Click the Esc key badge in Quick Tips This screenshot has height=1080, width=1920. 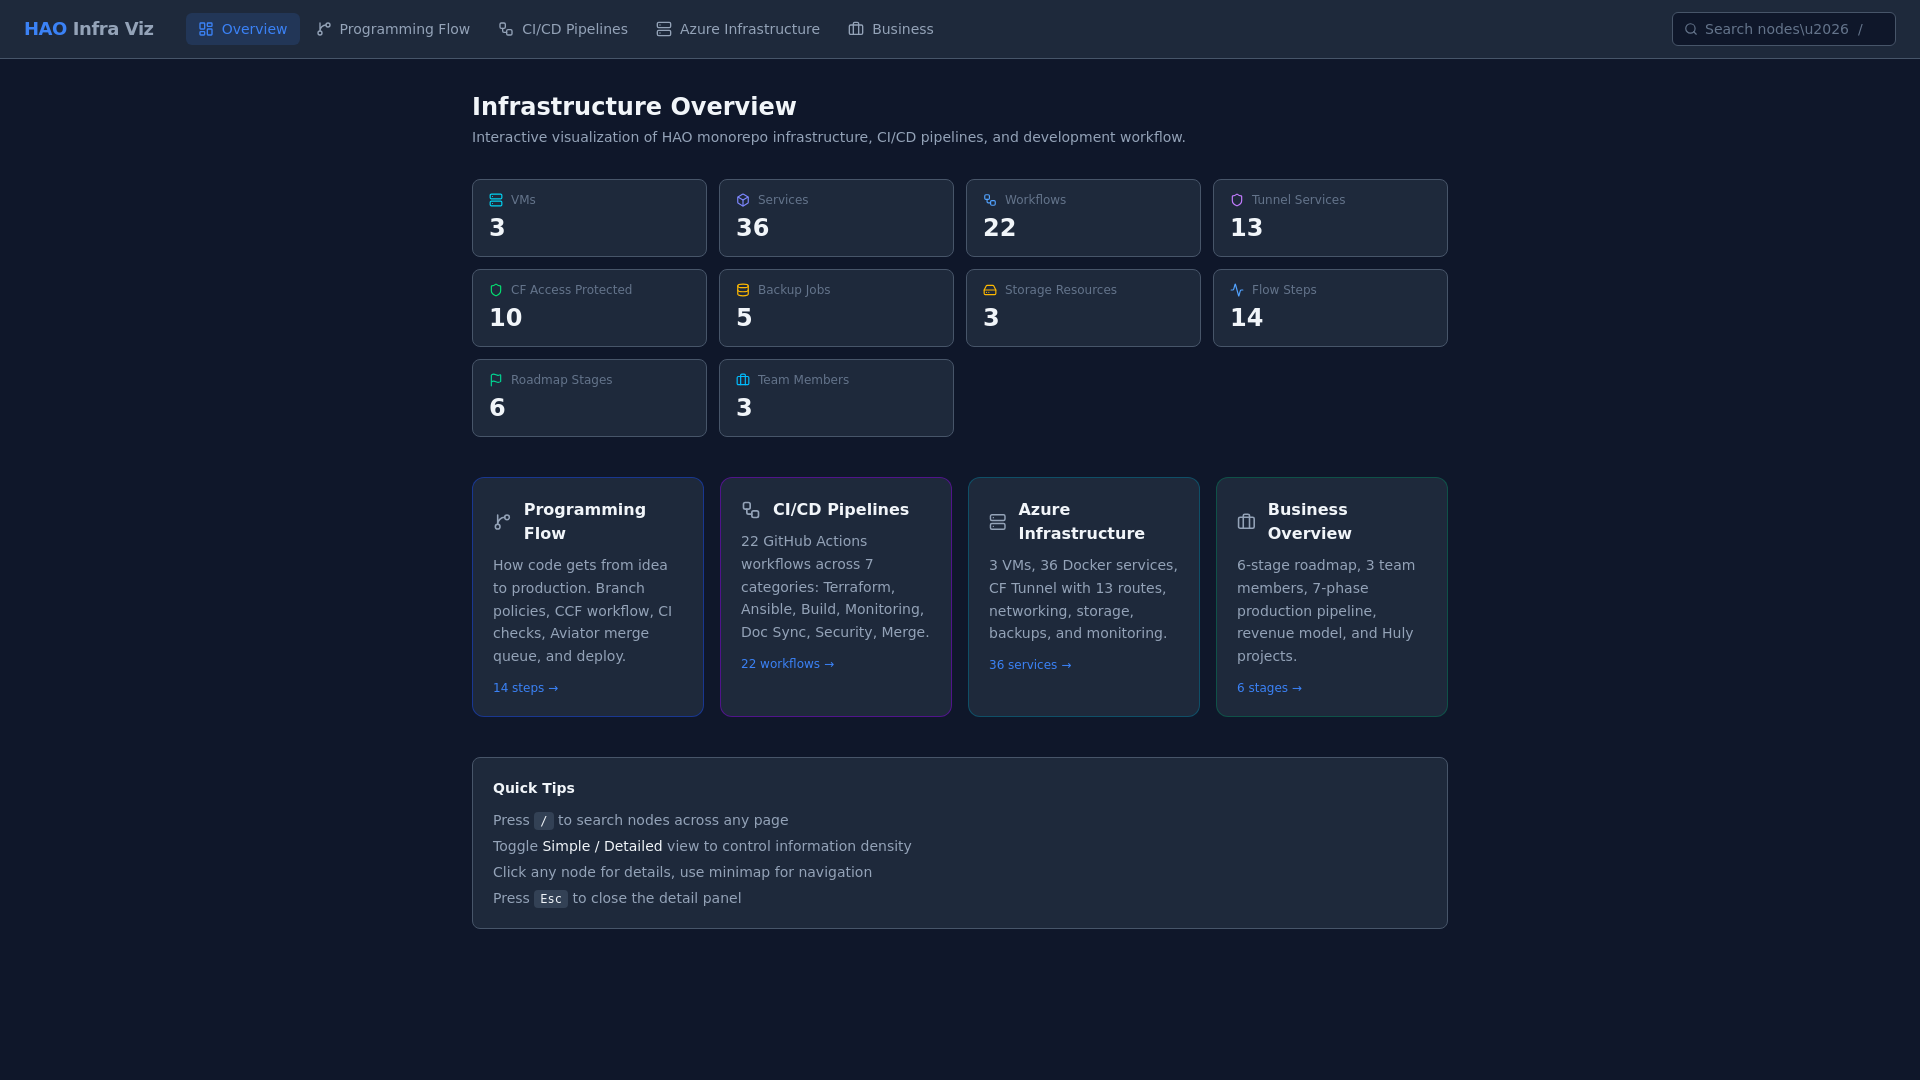(551, 899)
